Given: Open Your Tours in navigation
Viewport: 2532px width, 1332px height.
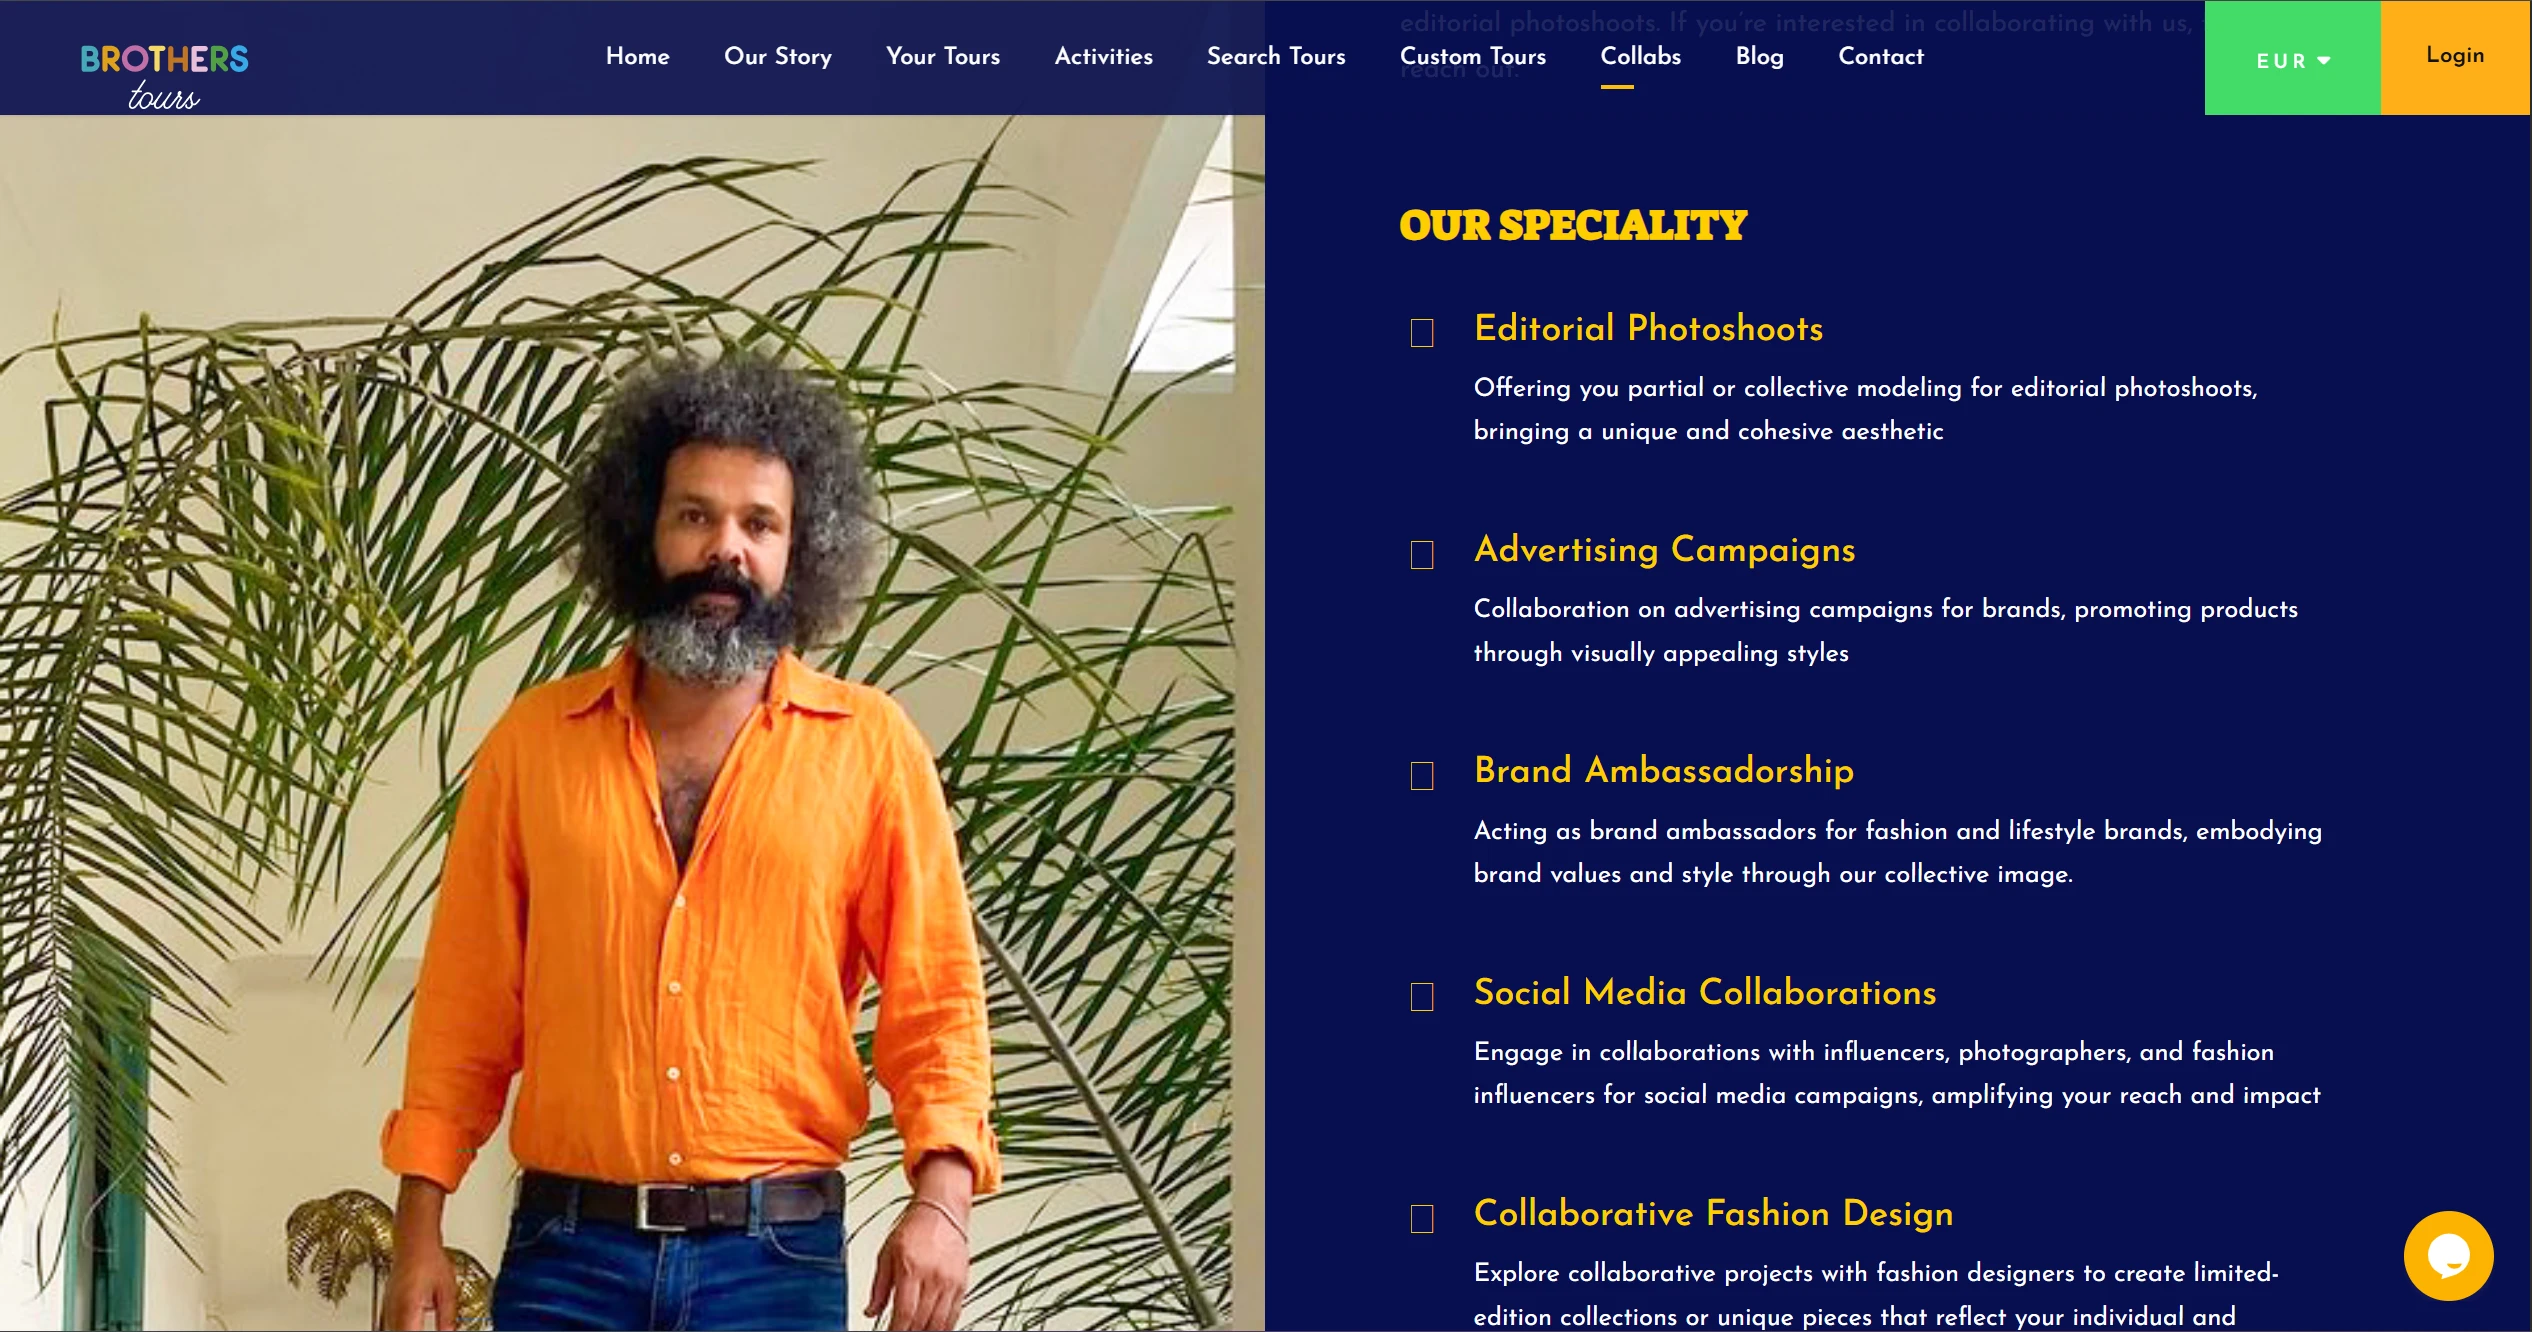Looking at the screenshot, I should tap(943, 56).
